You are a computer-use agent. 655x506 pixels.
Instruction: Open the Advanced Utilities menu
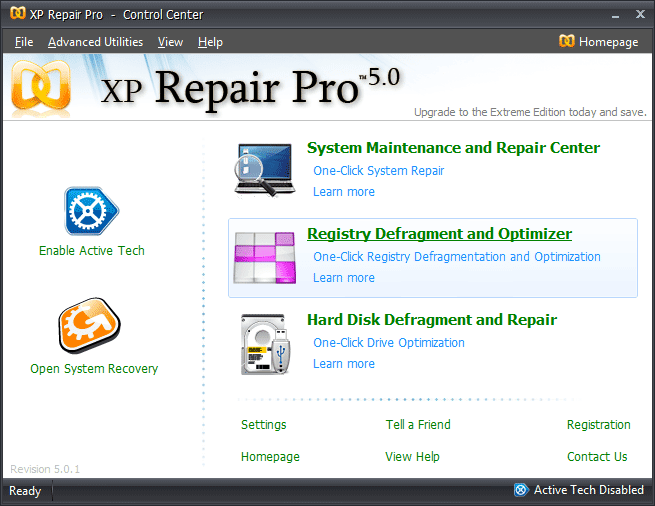[x=95, y=42]
